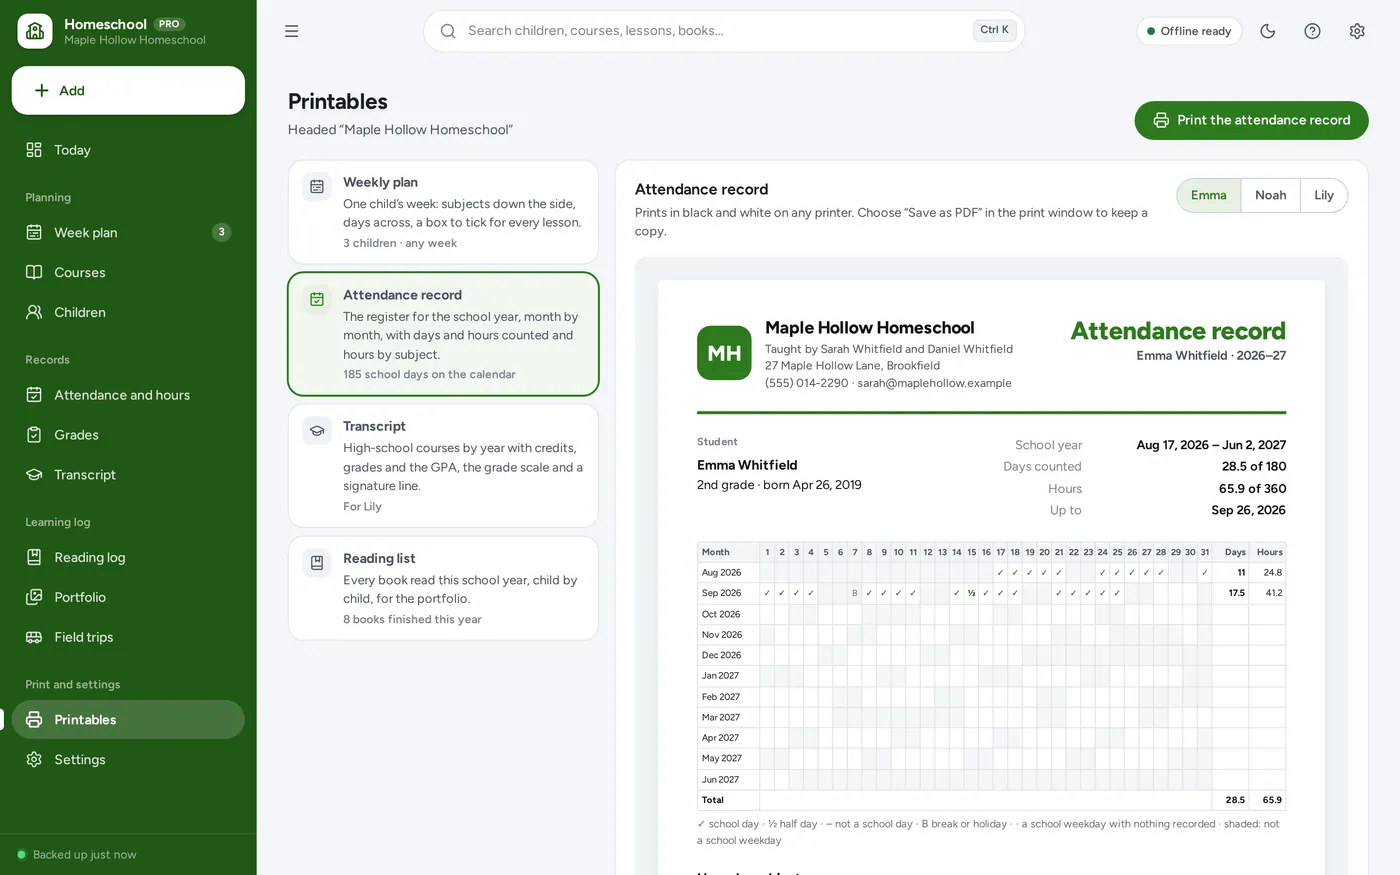Show Emma's attendance record
Viewport: 1400px width, 875px height.
pyautogui.click(x=1209, y=195)
